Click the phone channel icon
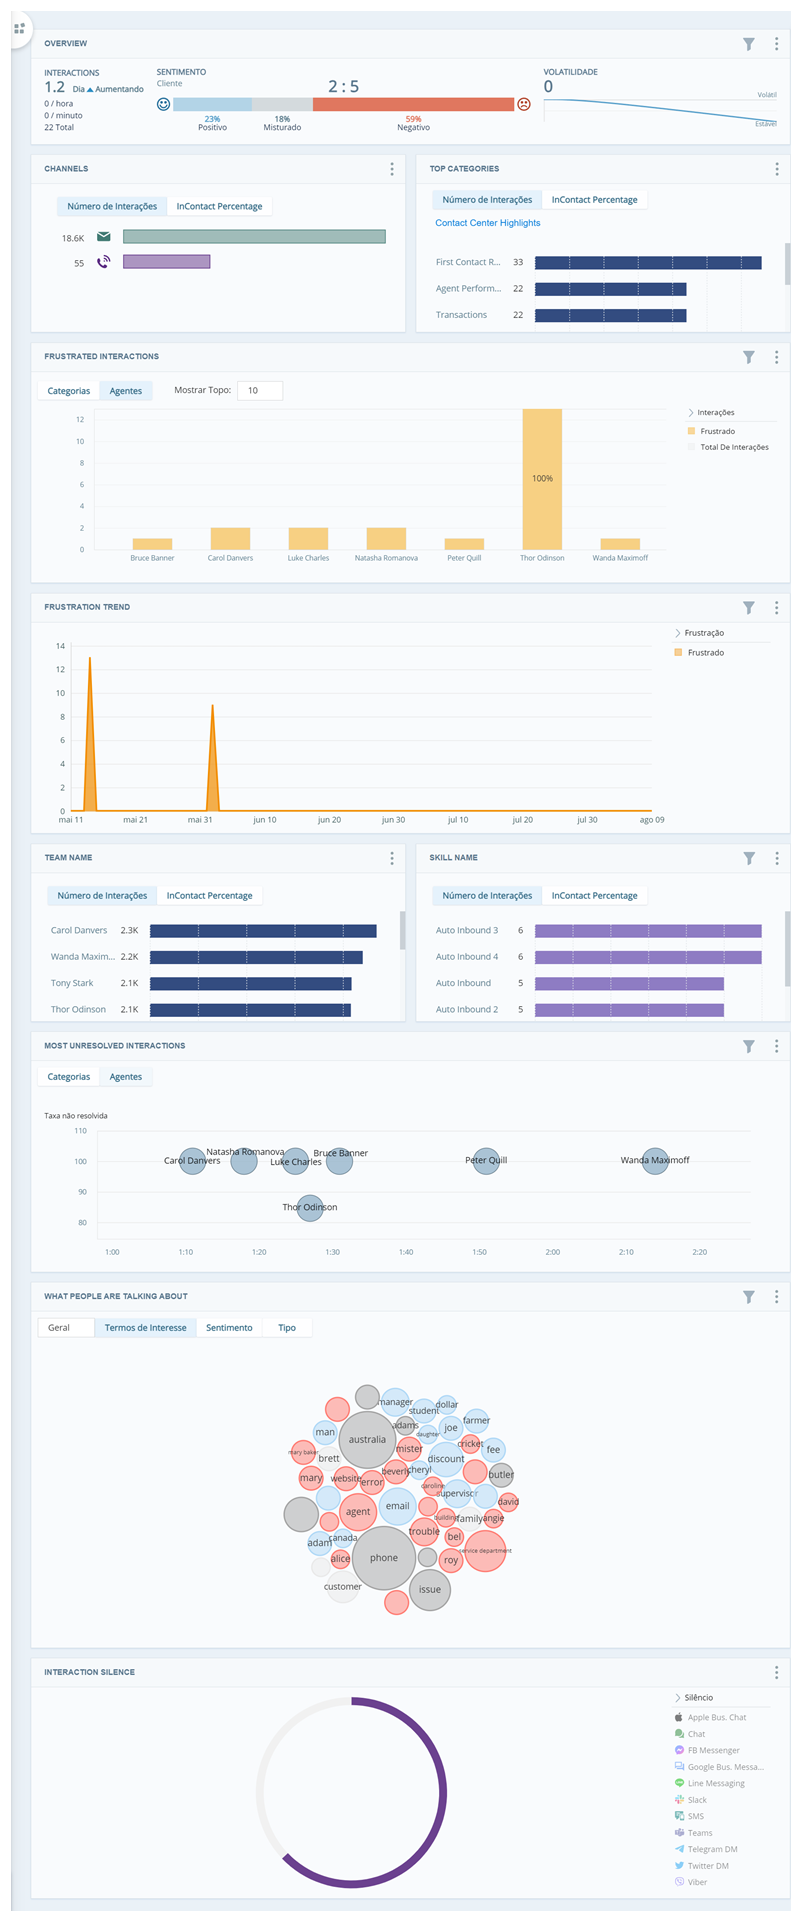 pos(104,262)
